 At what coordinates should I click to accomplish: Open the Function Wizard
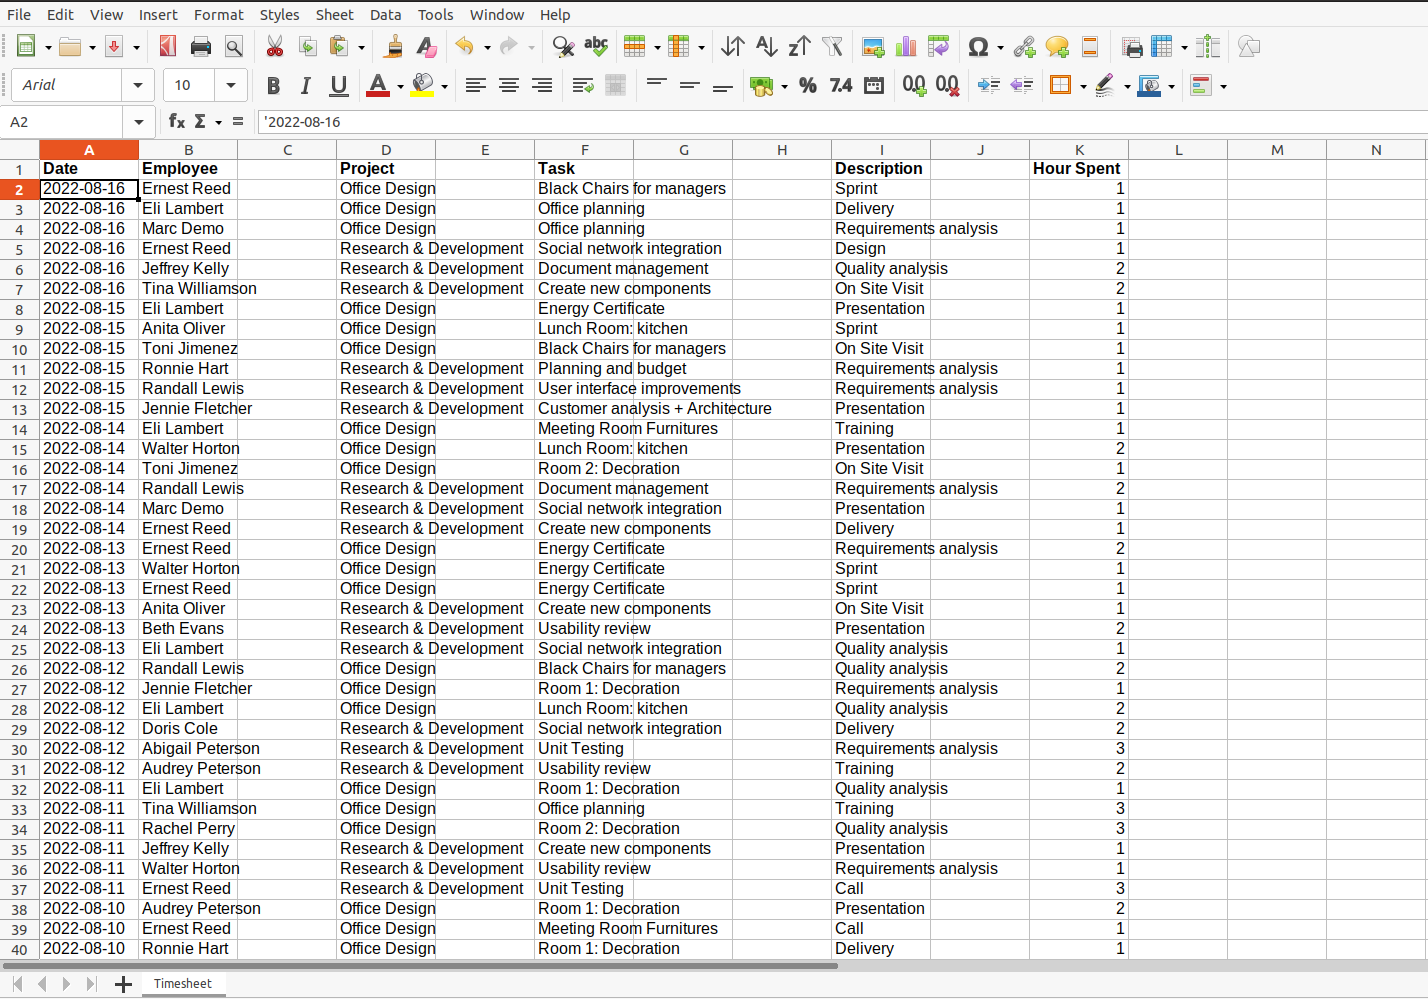pyautogui.click(x=176, y=121)
